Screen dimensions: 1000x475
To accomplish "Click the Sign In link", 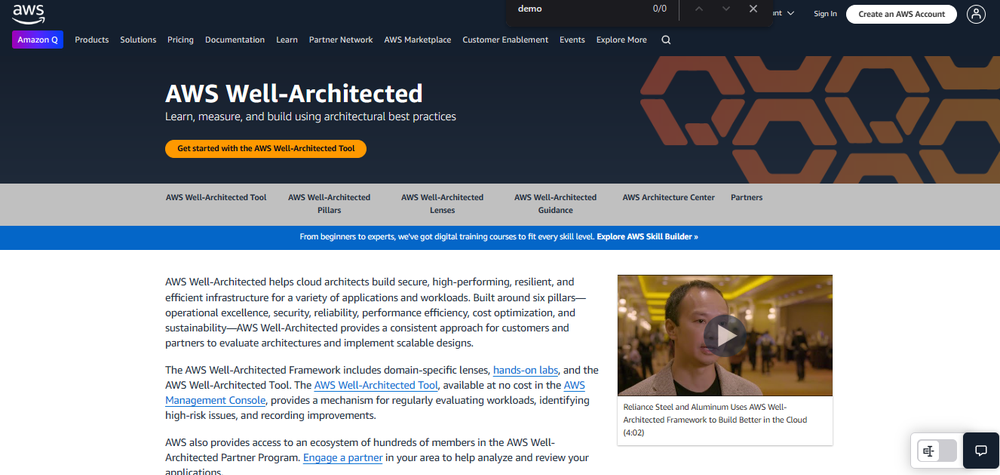I will coord(825,14).
